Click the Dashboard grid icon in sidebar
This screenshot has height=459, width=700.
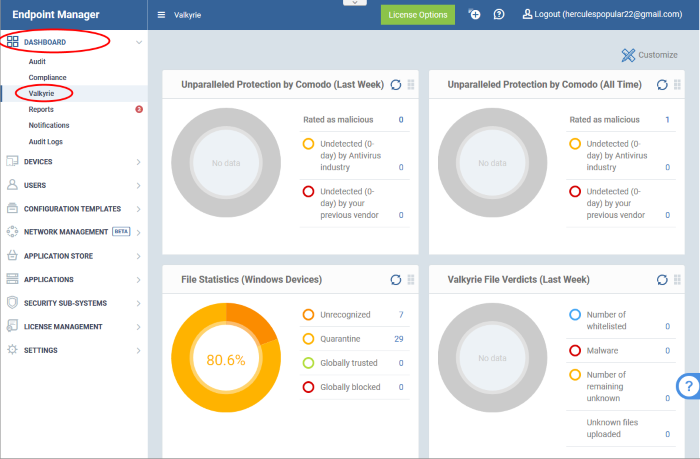pyautogui.click(x=12, y=42)
